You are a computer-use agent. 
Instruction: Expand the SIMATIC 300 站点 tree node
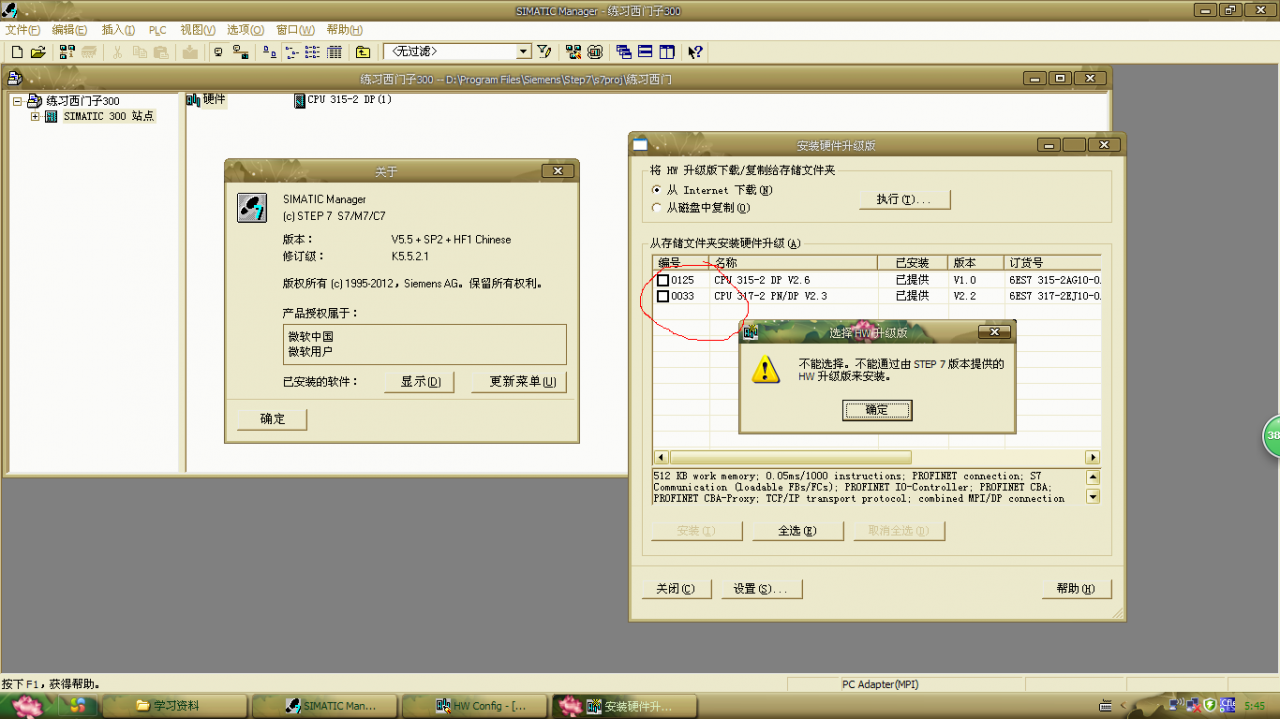(36, 117)
